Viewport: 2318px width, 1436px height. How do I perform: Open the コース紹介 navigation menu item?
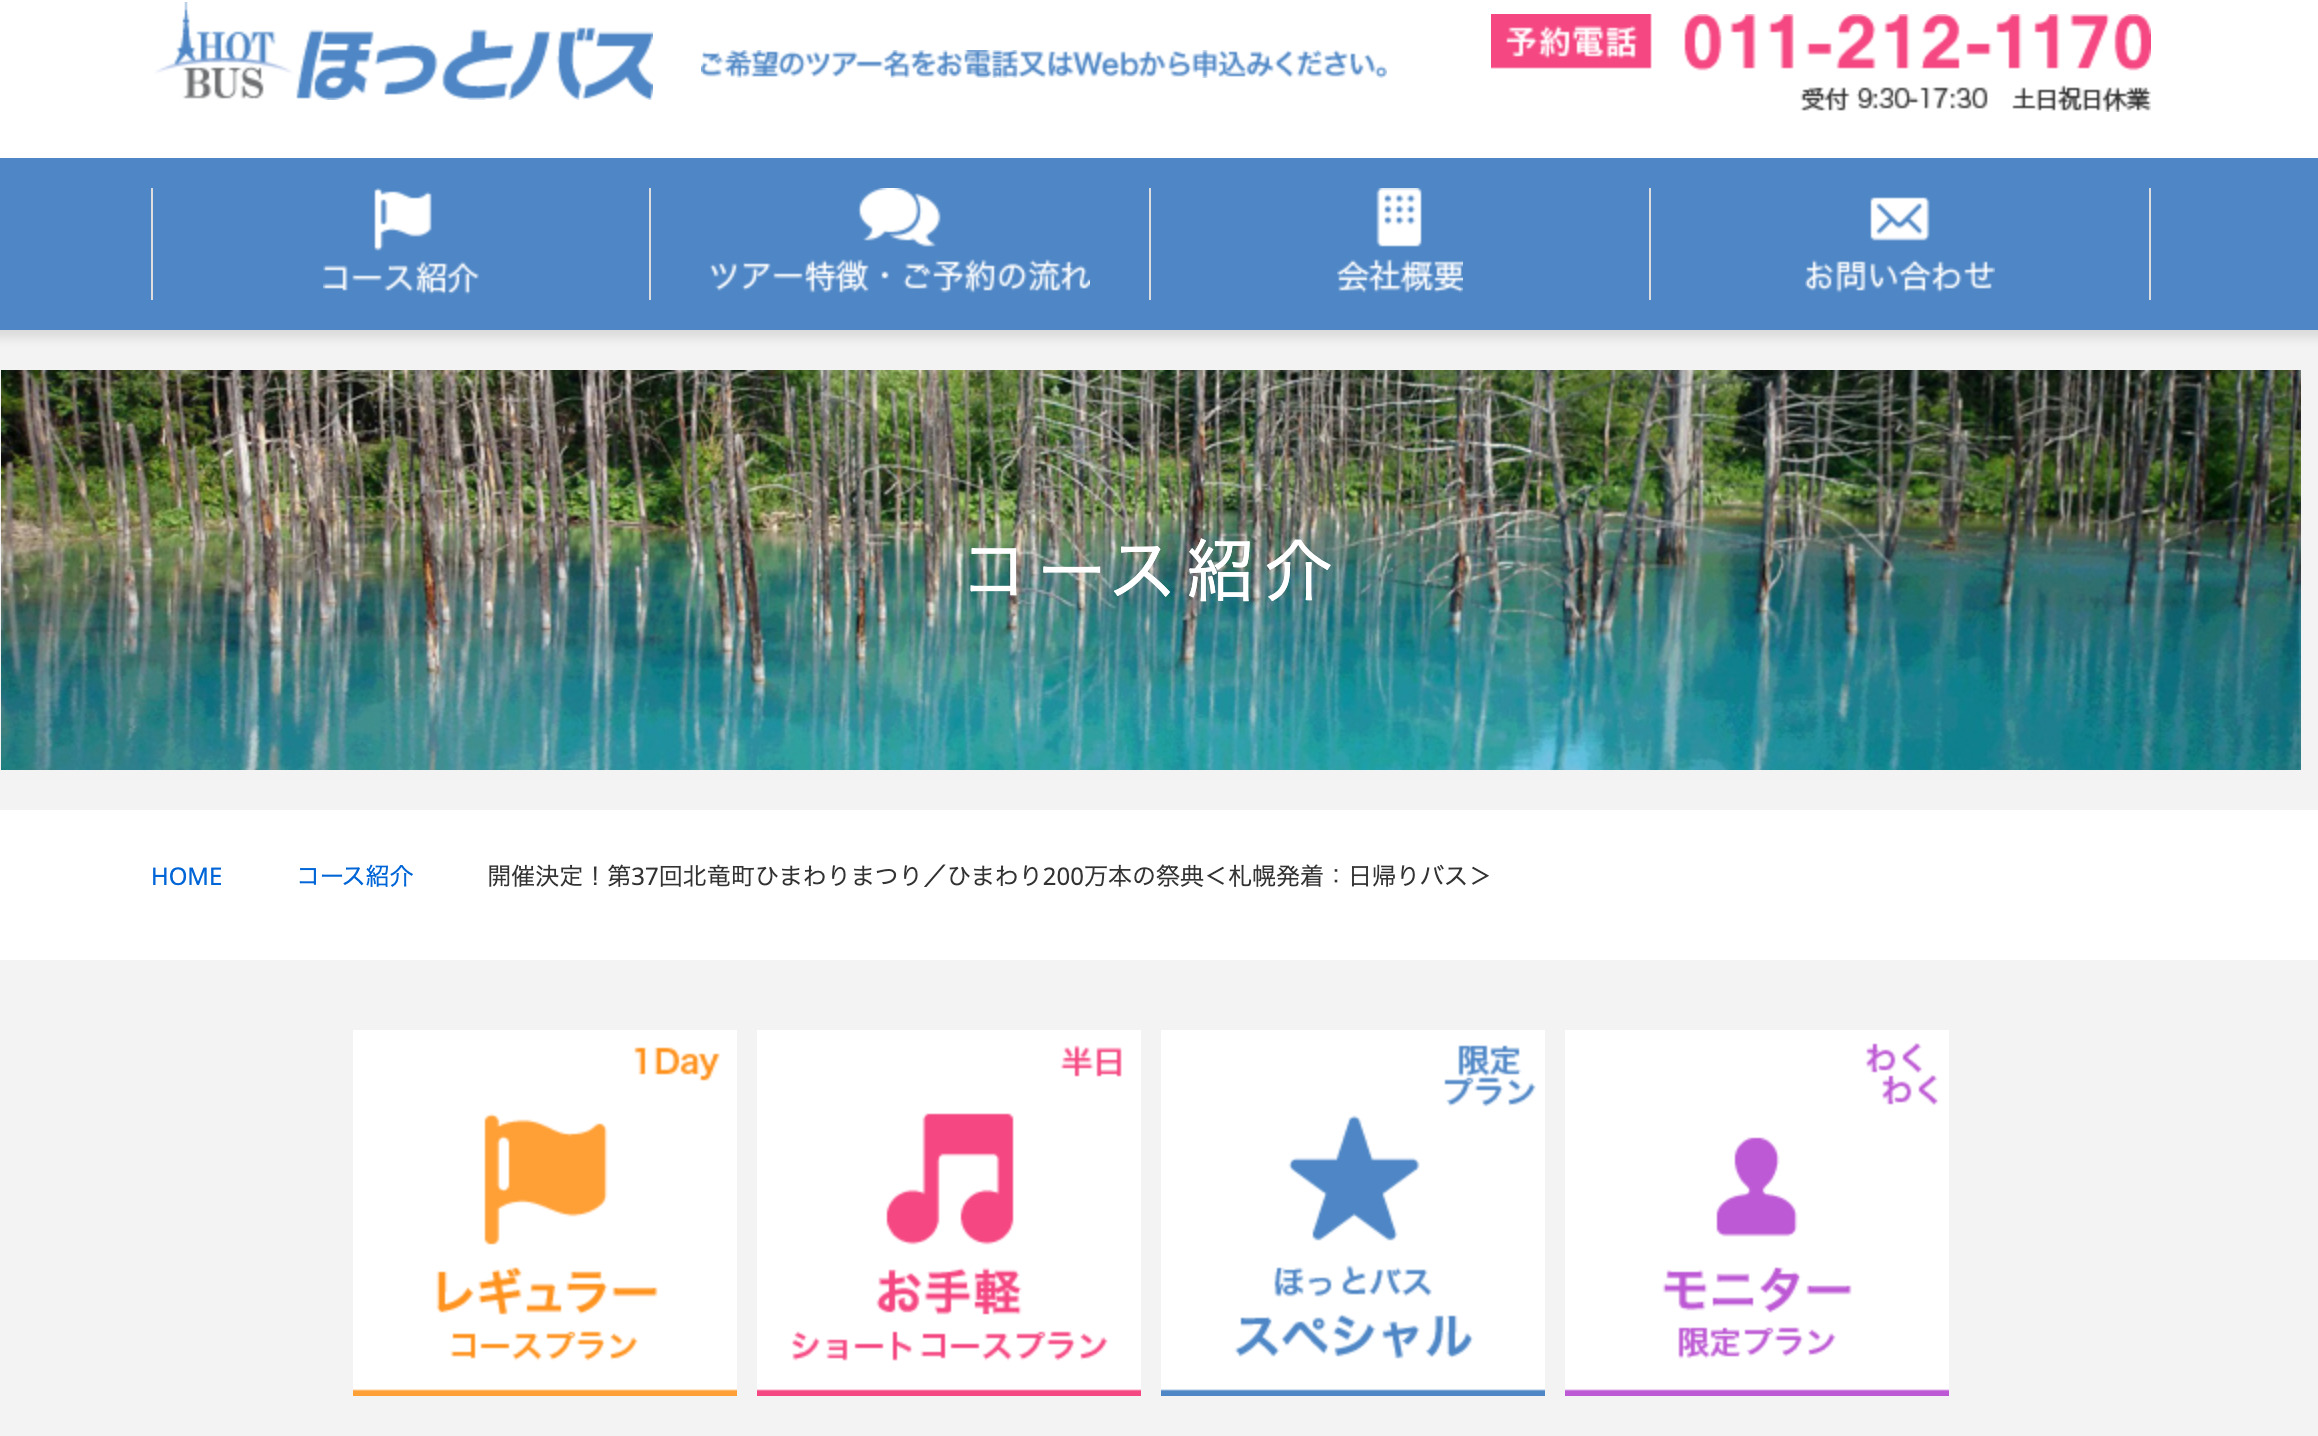400,277
